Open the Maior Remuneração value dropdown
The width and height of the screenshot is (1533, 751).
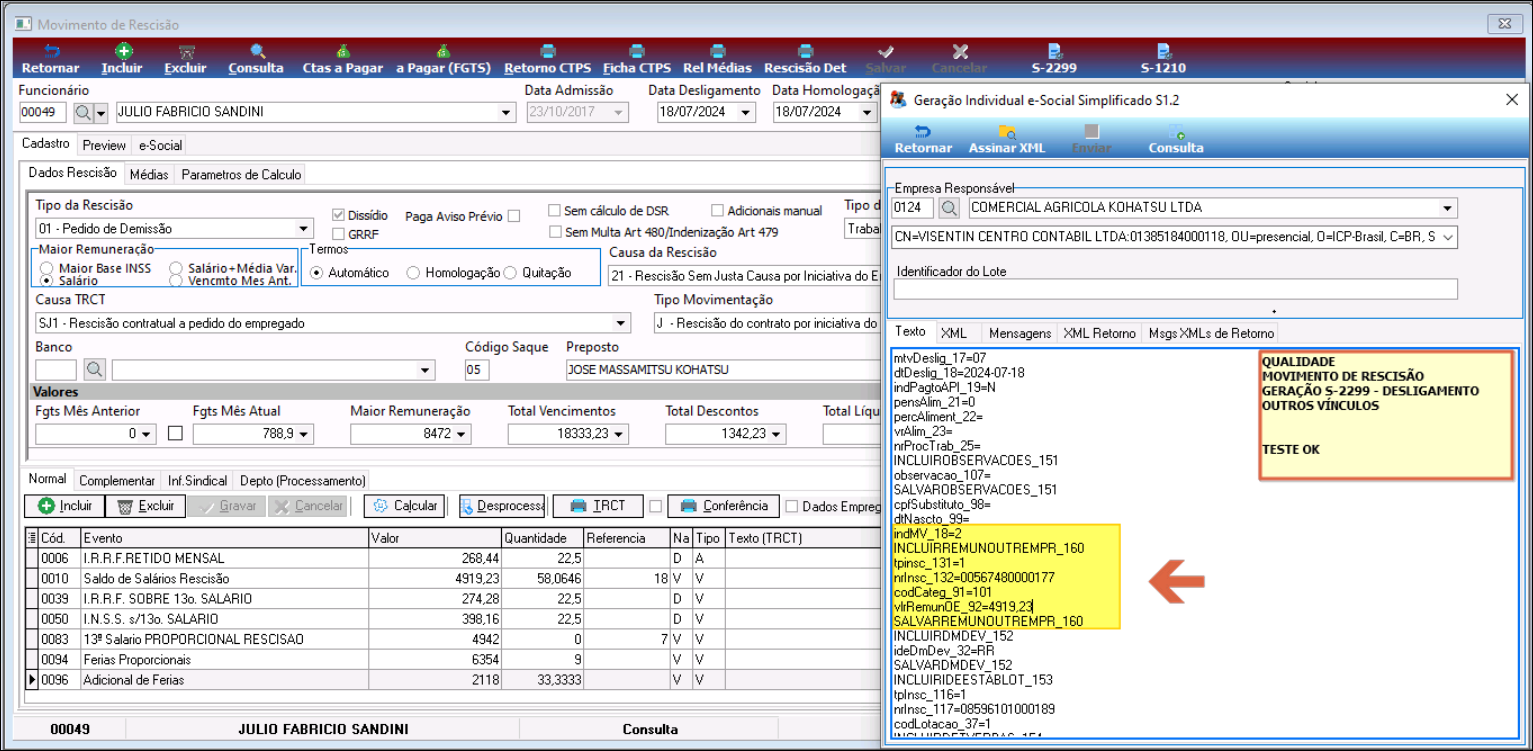[x=463, y=434]
